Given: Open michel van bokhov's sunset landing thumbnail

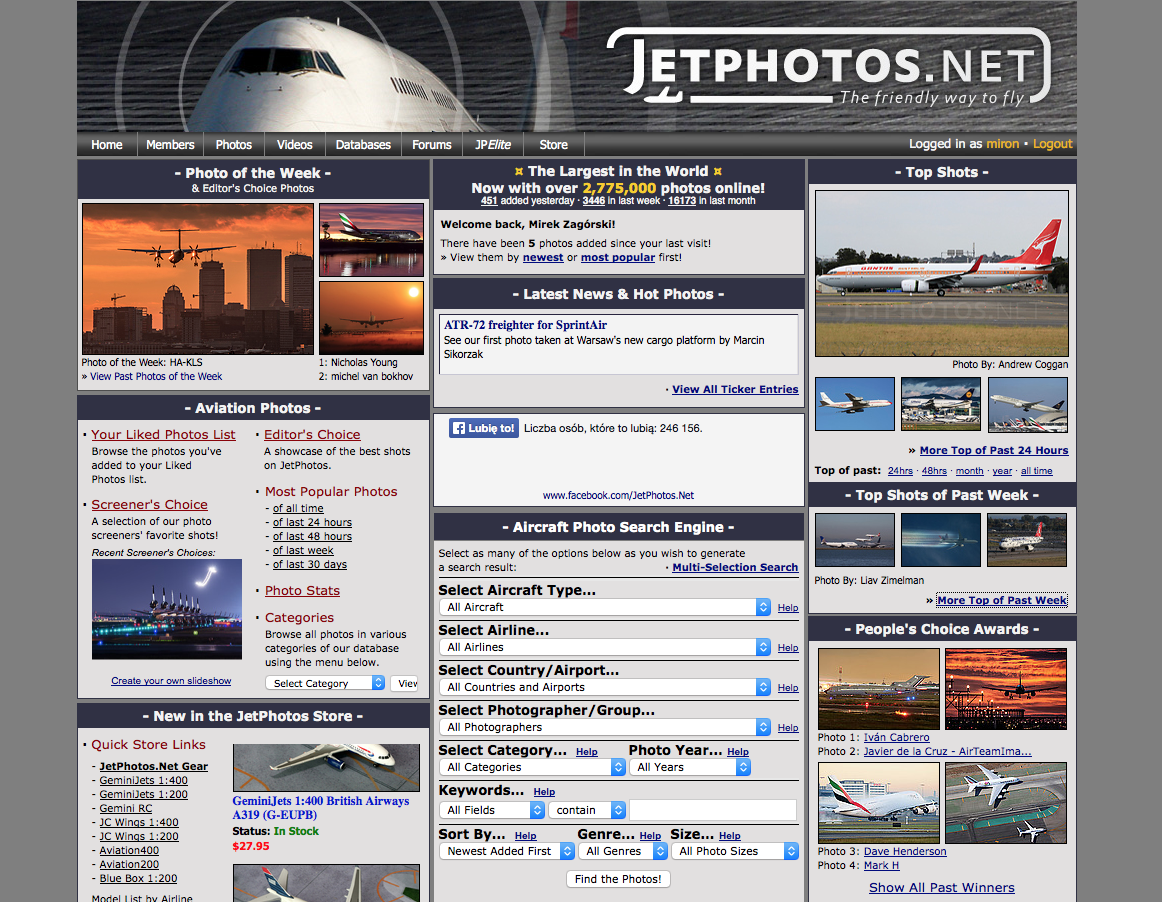Looking at the screenshot, I should [371, 317].
